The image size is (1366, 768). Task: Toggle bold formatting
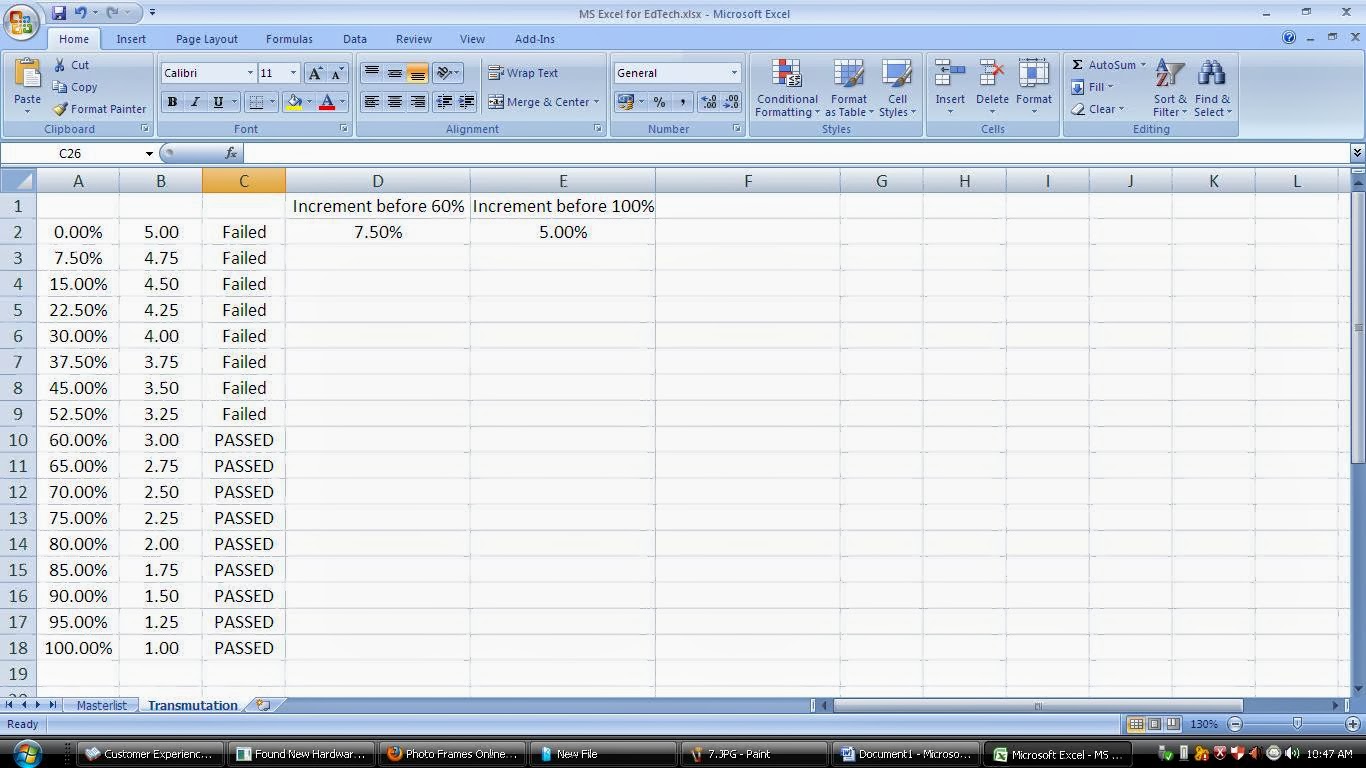[171, 101]
